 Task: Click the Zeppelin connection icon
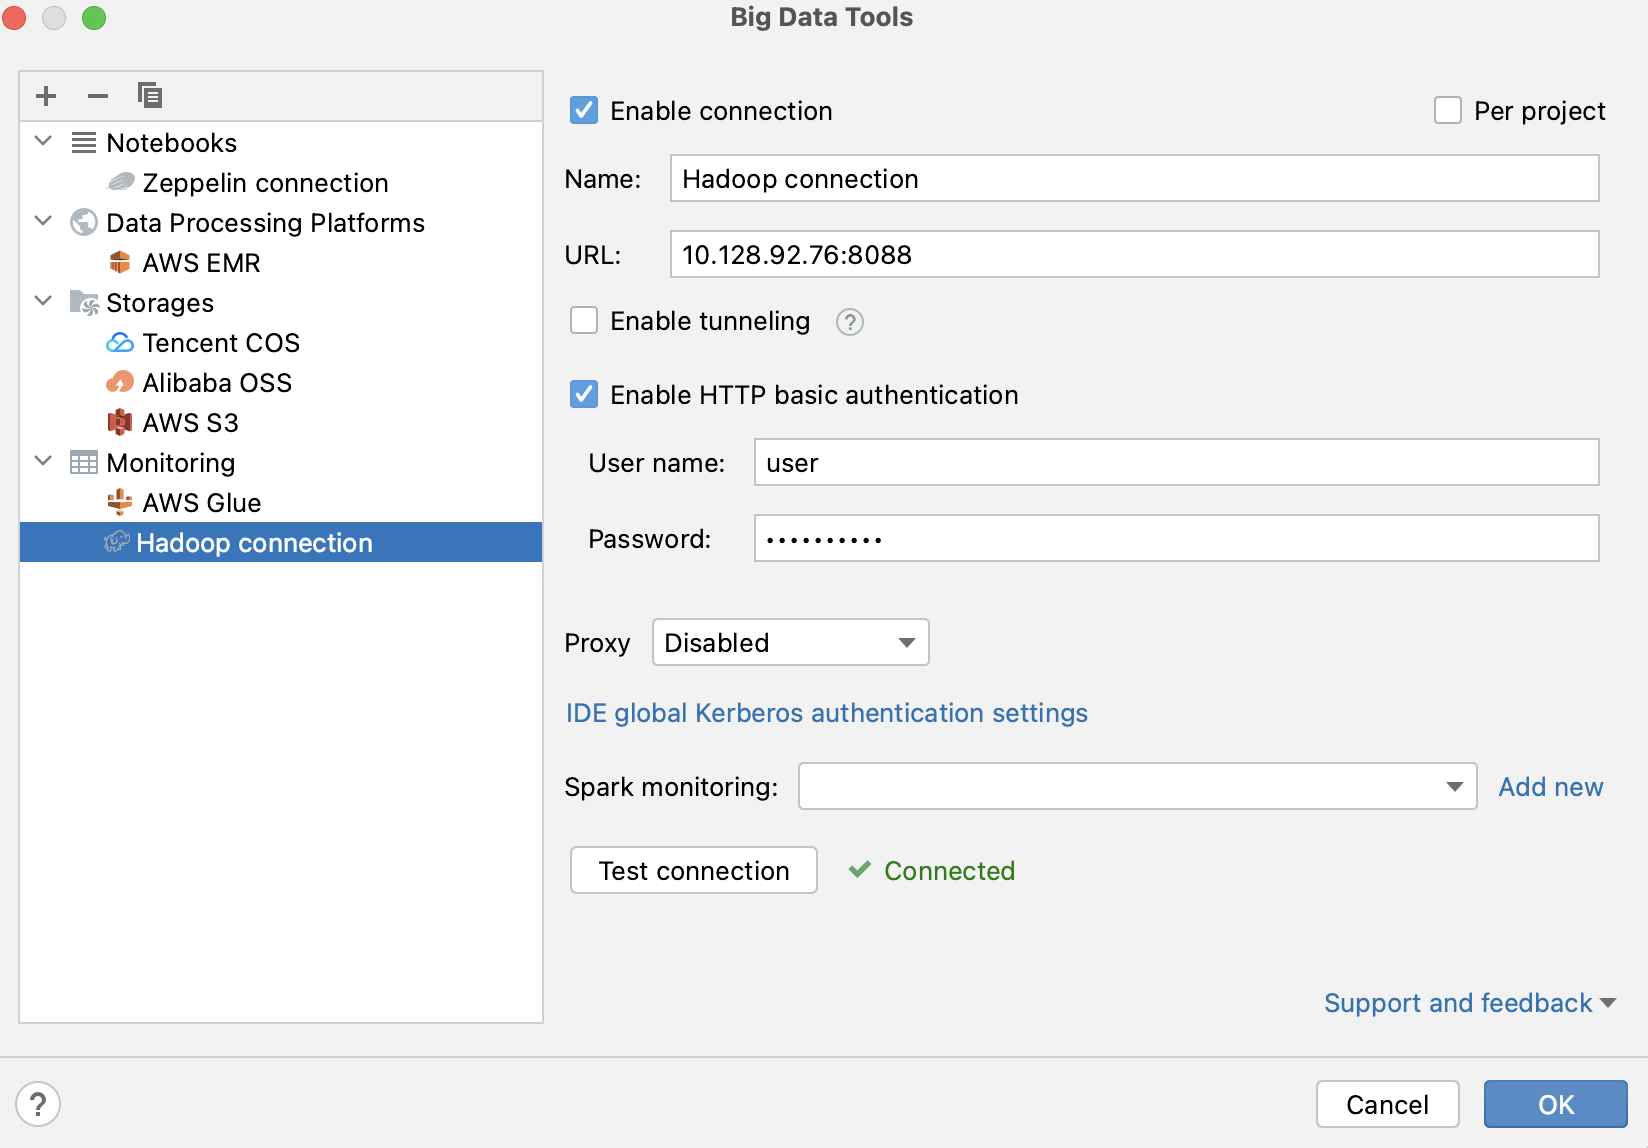[120, 182]
